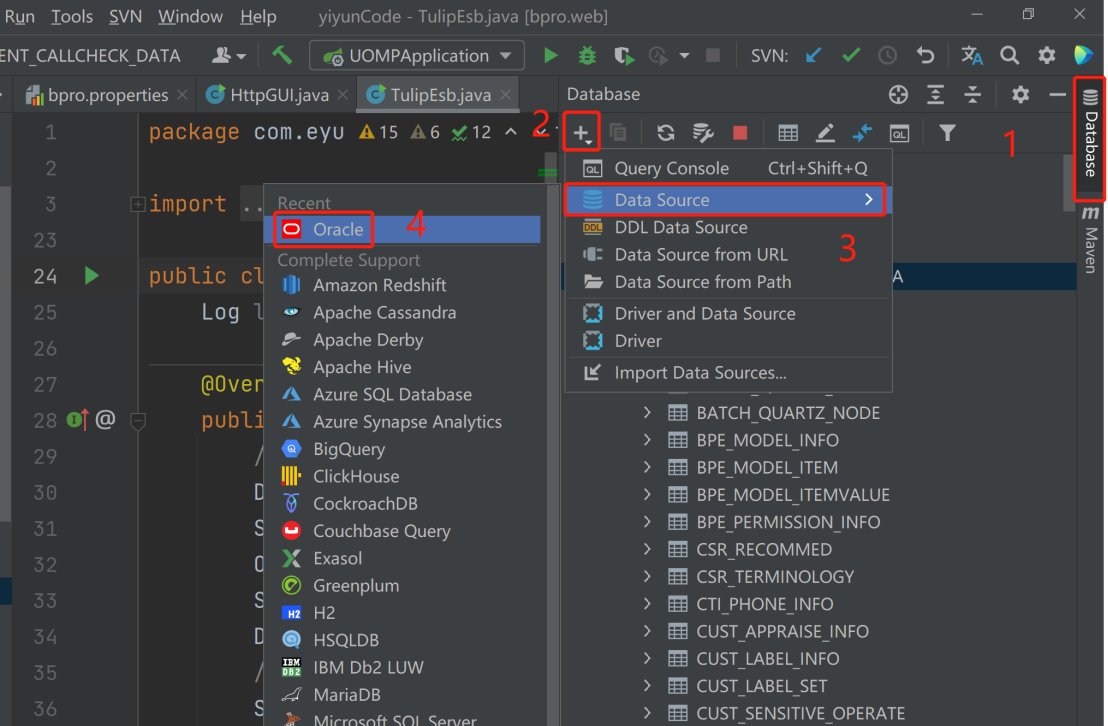Click the Build hammer icon
This screenshot has height=726, width=1108.
pos(282,56)
